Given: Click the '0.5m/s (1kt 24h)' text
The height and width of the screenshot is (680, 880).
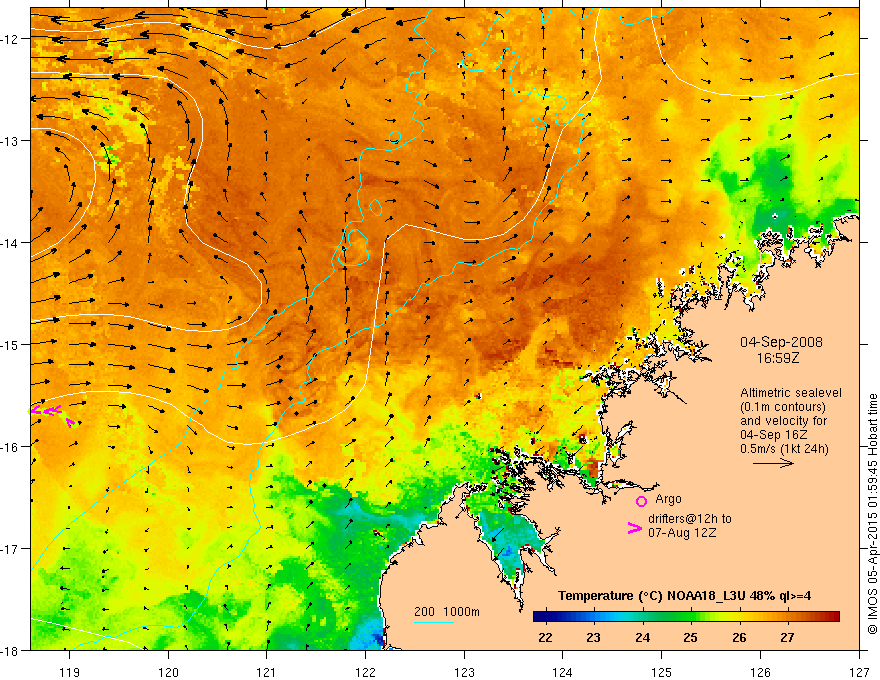Looking at the screenshot, I should tap(784, 449).
